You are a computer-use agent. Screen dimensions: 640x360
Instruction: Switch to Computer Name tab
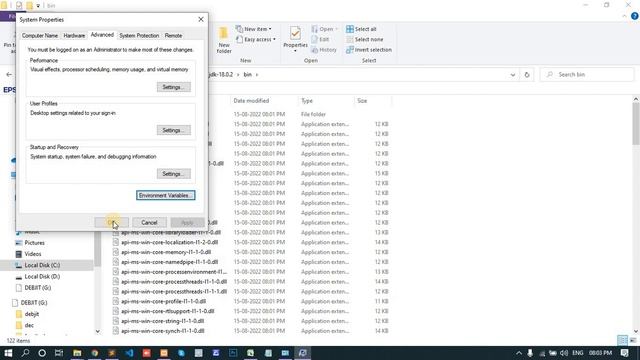[x=40, y=36]
